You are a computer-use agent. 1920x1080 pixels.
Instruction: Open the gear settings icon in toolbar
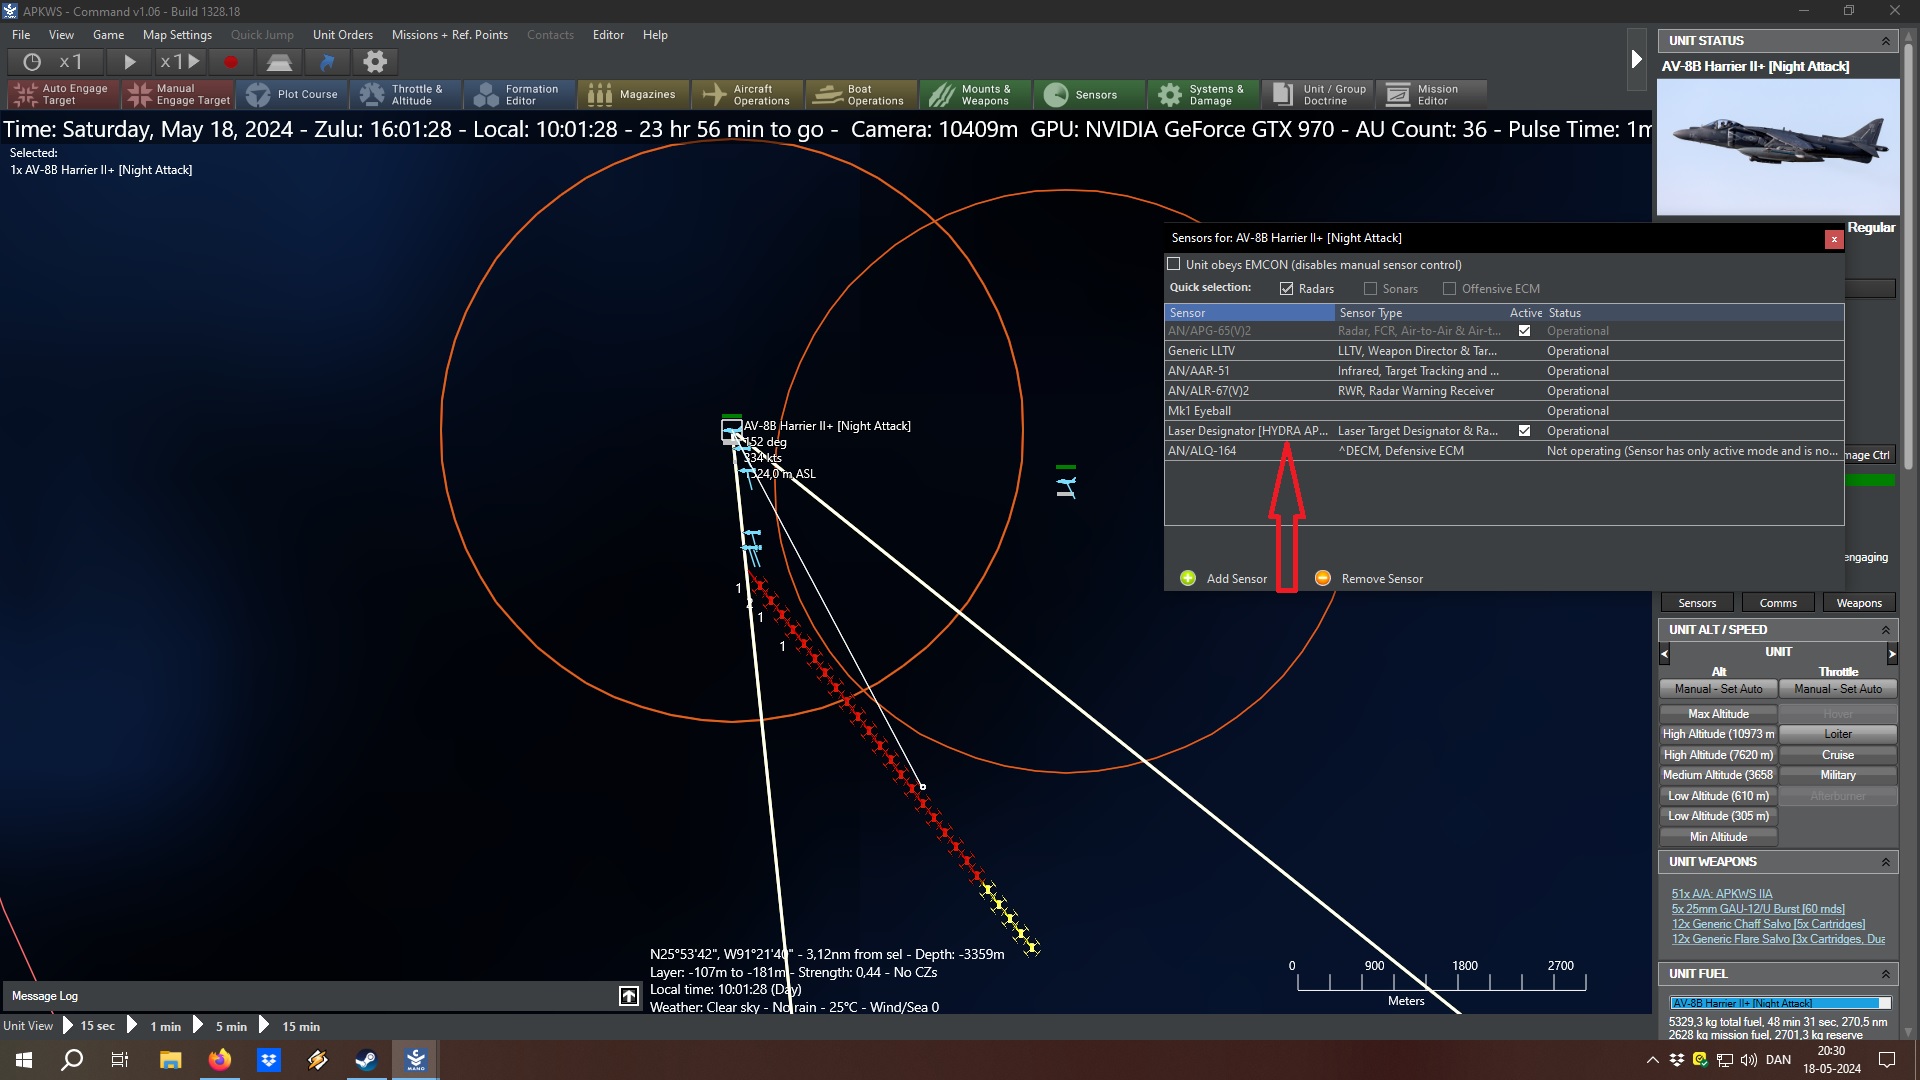pos(375,62)
